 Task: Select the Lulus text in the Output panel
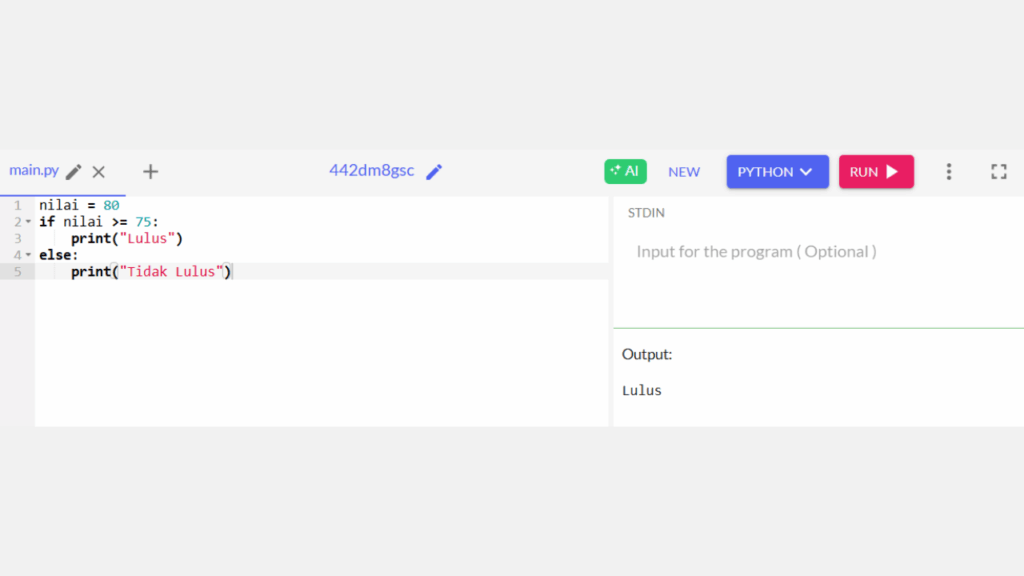(x=641, y=390)
